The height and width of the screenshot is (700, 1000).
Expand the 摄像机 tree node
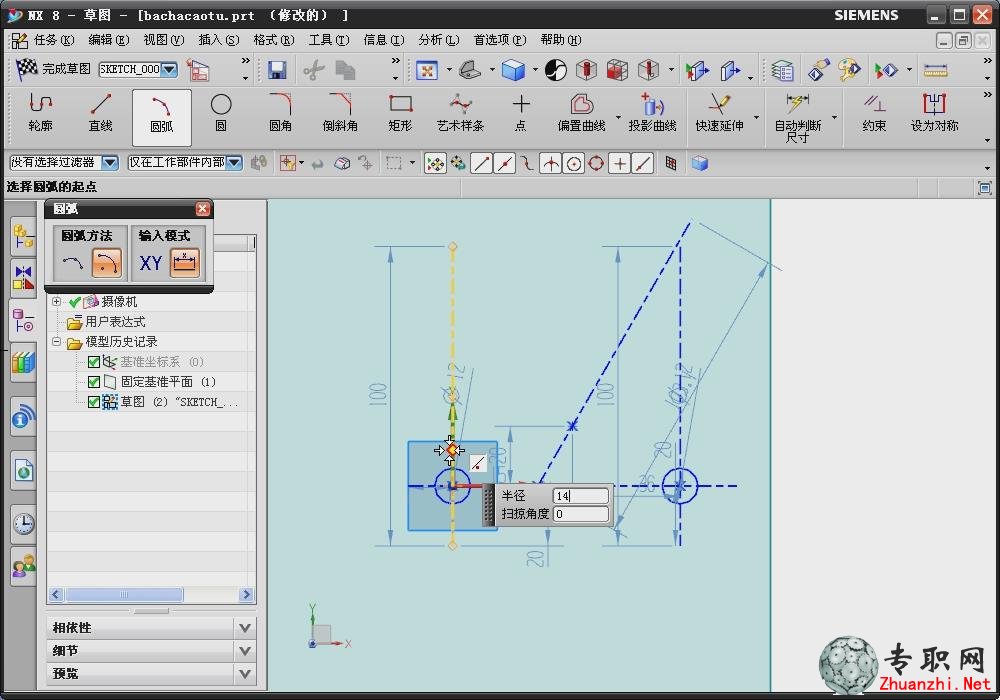pyautogui.click(x=57, y=302)
